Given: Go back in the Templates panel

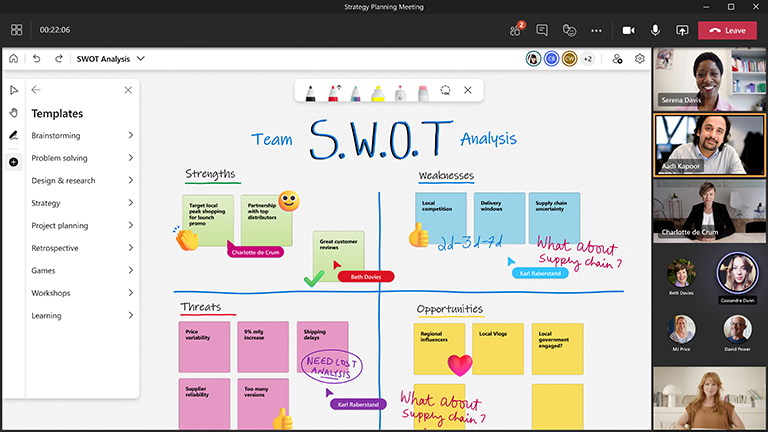Looking at the screenshot, I should click(37, 90).
